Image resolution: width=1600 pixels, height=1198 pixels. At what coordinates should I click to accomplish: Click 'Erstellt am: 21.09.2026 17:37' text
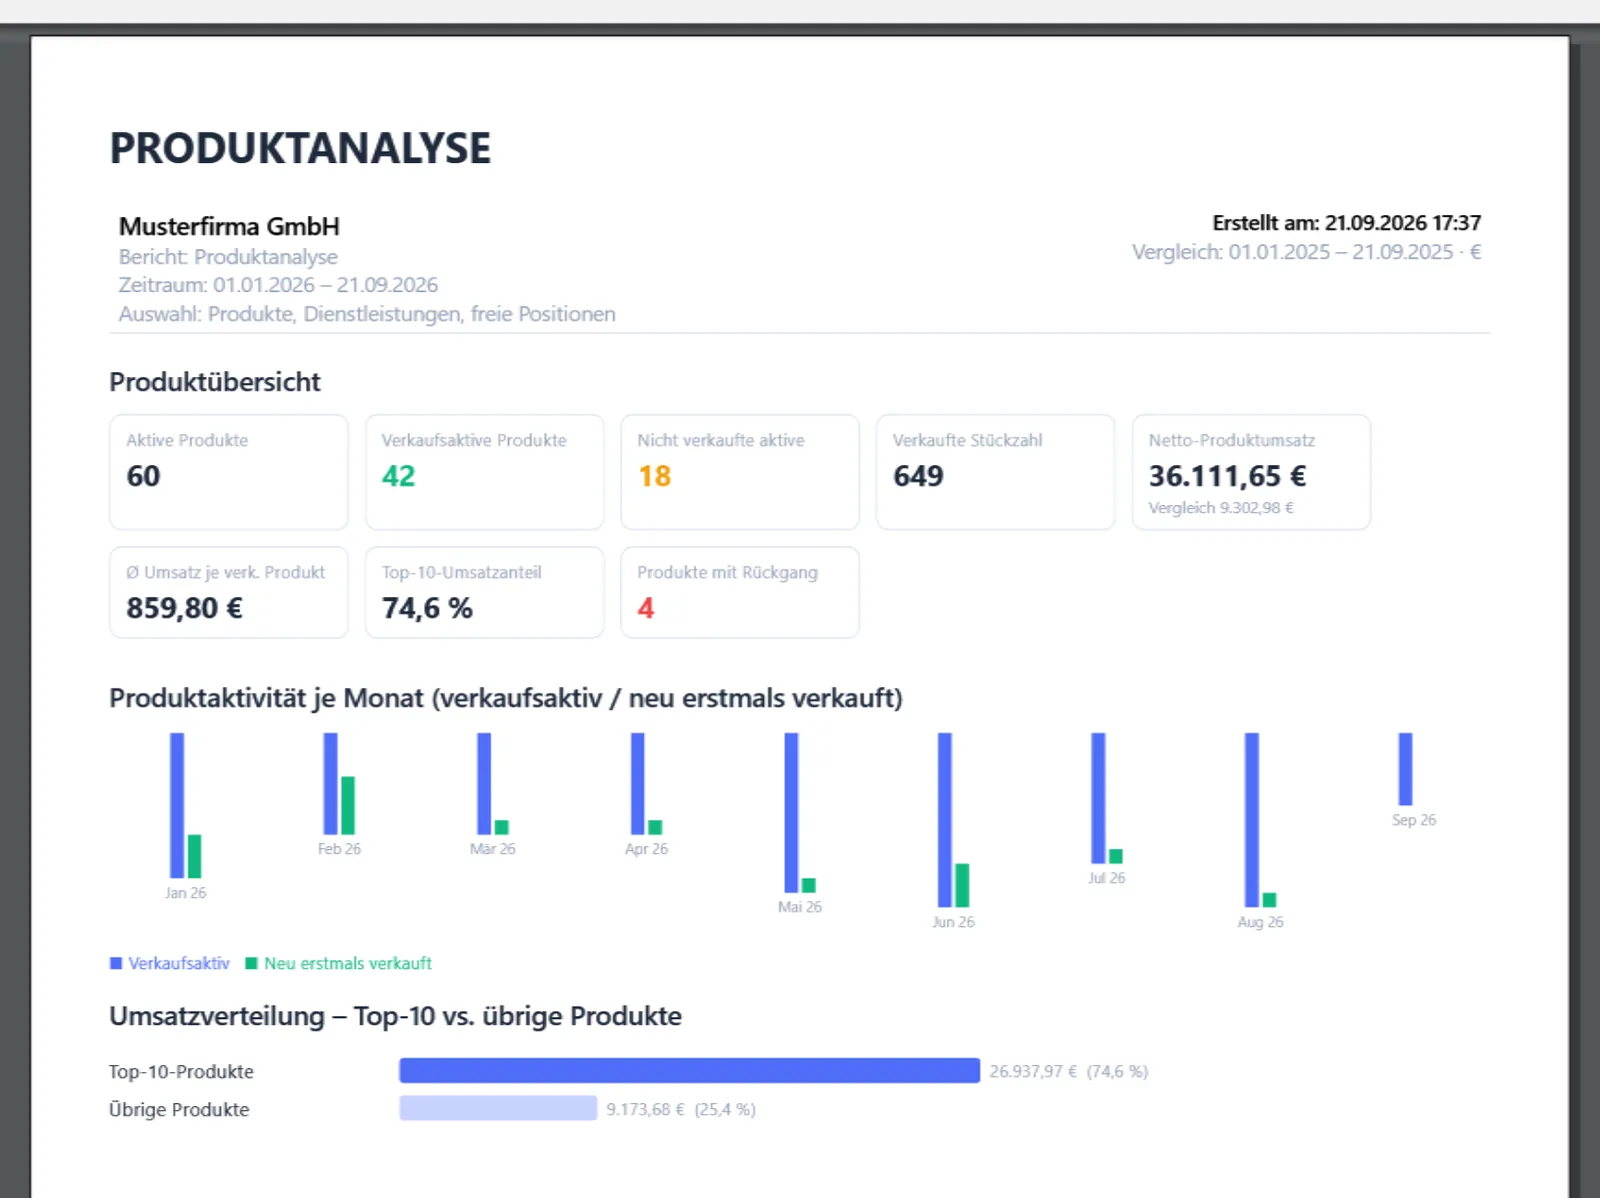[1346, 223]
